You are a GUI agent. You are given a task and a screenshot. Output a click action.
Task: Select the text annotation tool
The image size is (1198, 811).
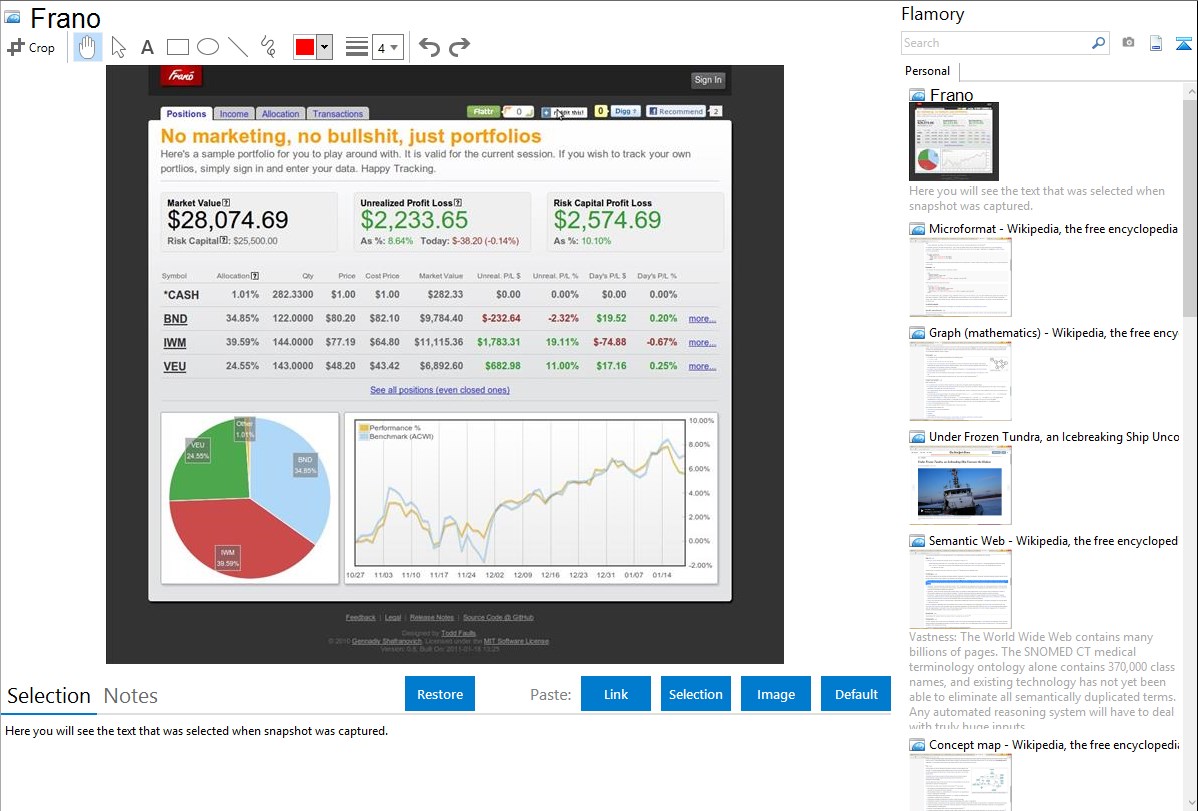[x=147, y=47]
